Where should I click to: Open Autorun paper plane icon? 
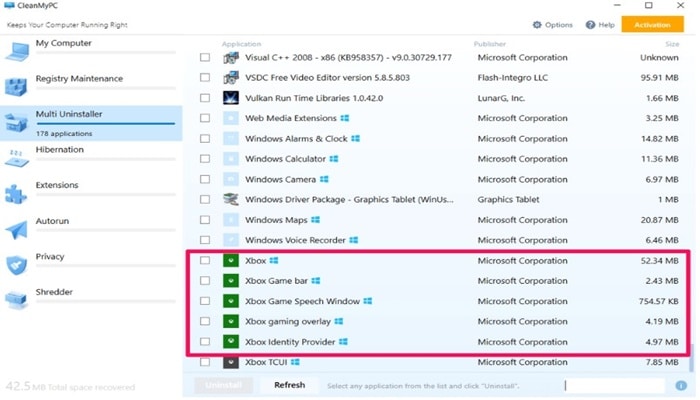(17, 229)
